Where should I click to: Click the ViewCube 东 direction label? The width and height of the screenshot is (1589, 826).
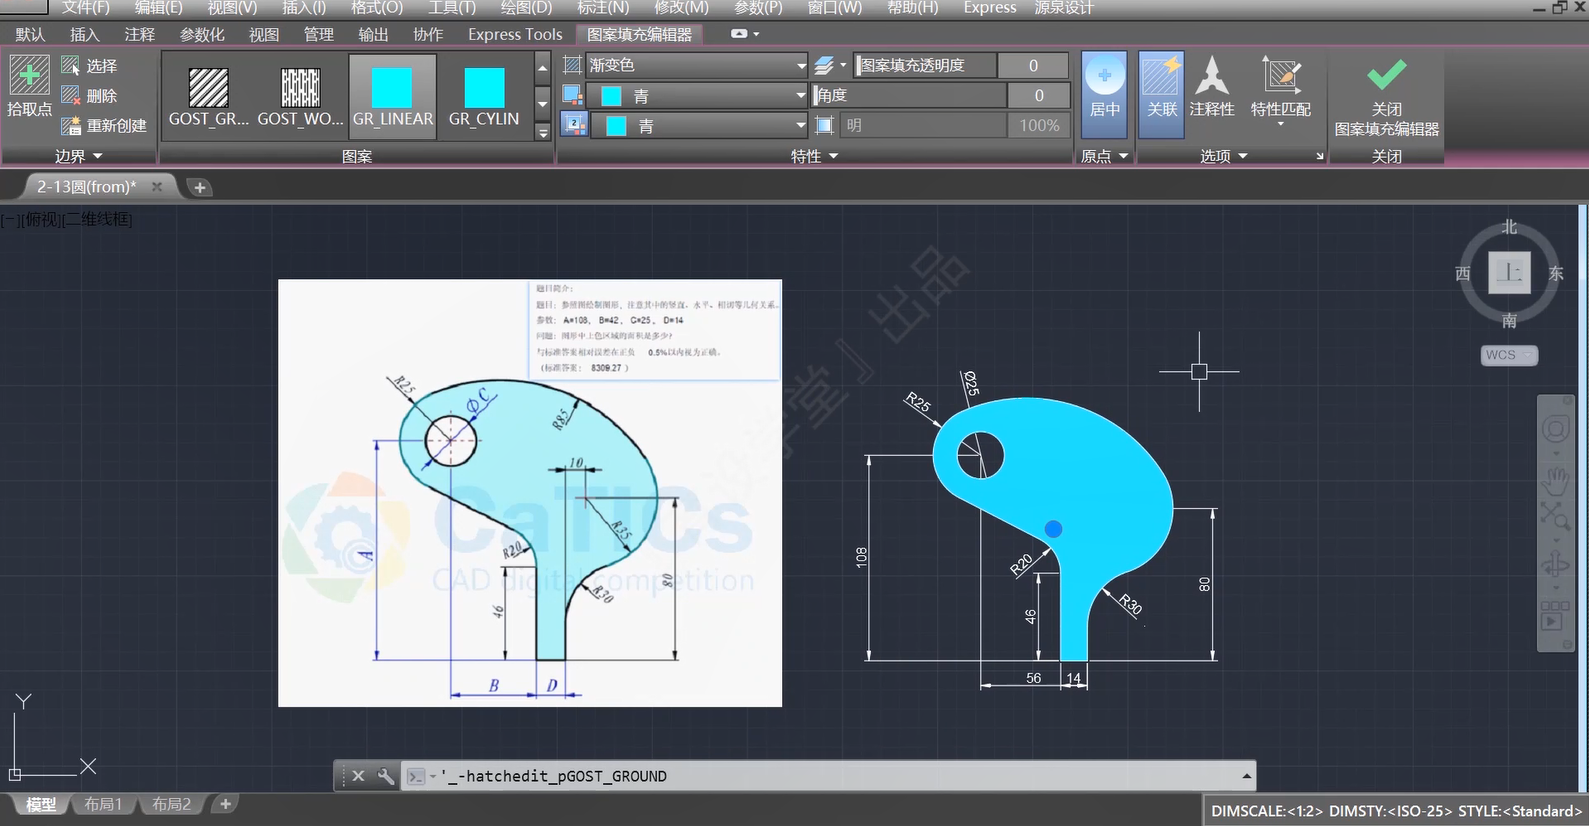(1556, 273)
